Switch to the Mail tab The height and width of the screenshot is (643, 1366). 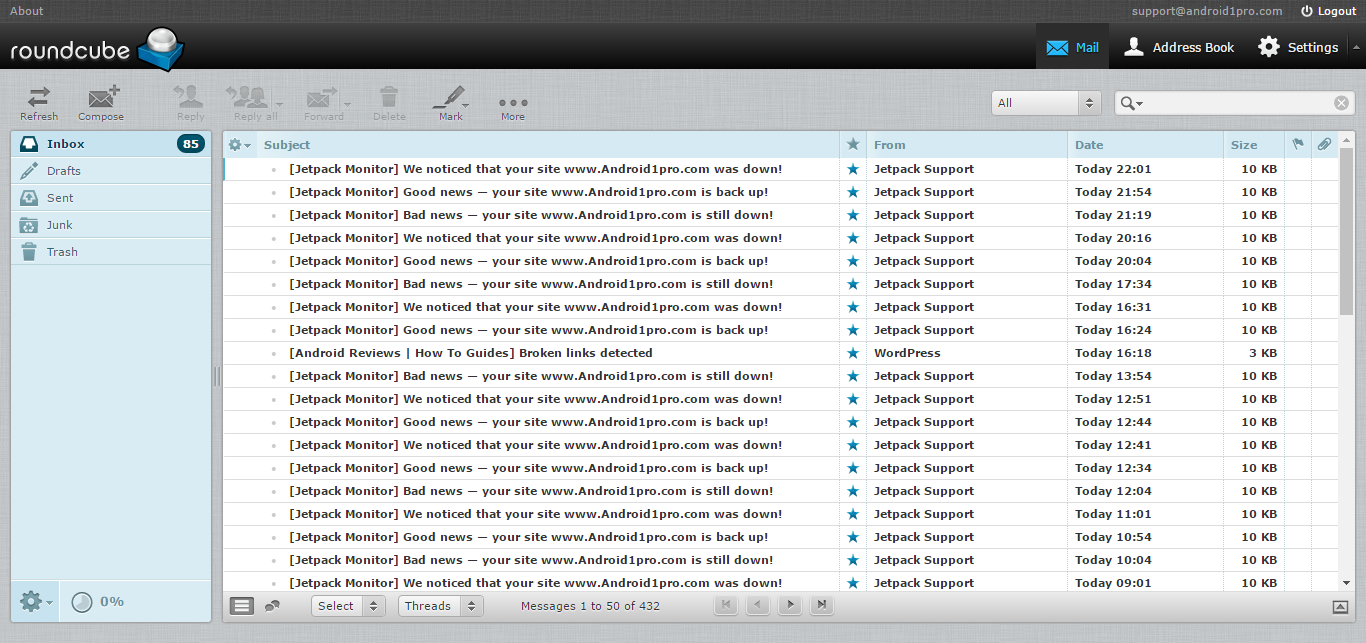[1072, 47]
